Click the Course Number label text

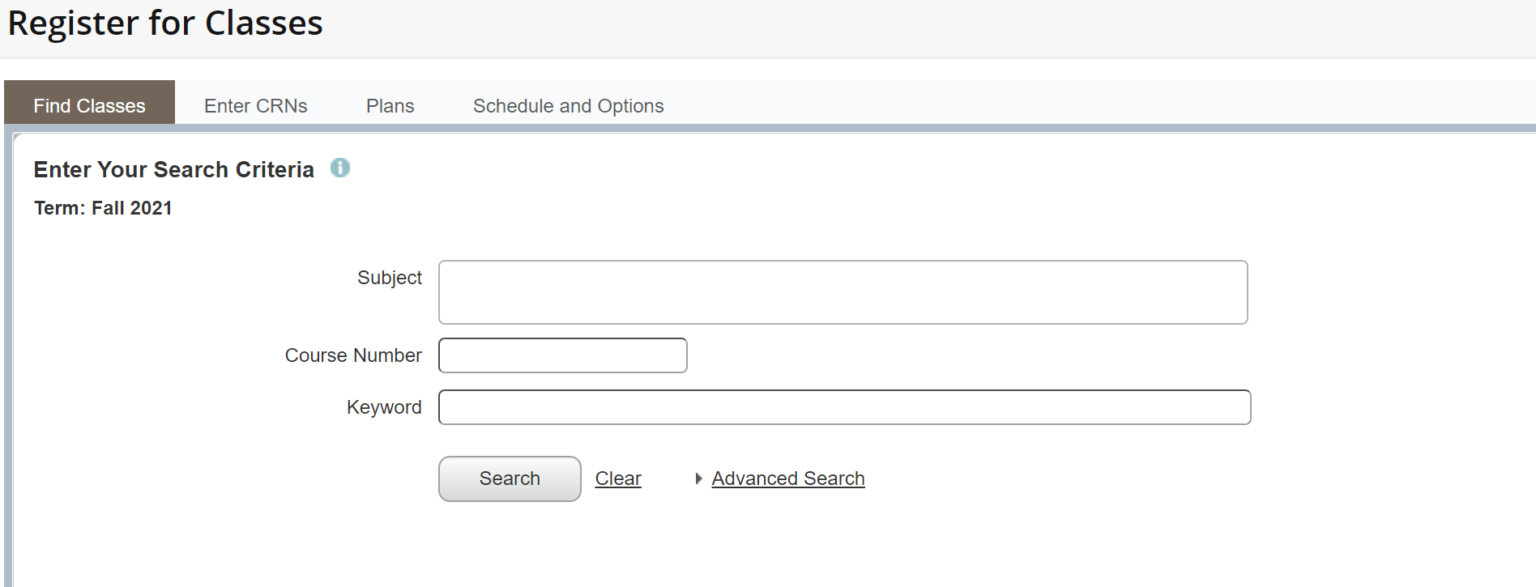tap(353, 356)
